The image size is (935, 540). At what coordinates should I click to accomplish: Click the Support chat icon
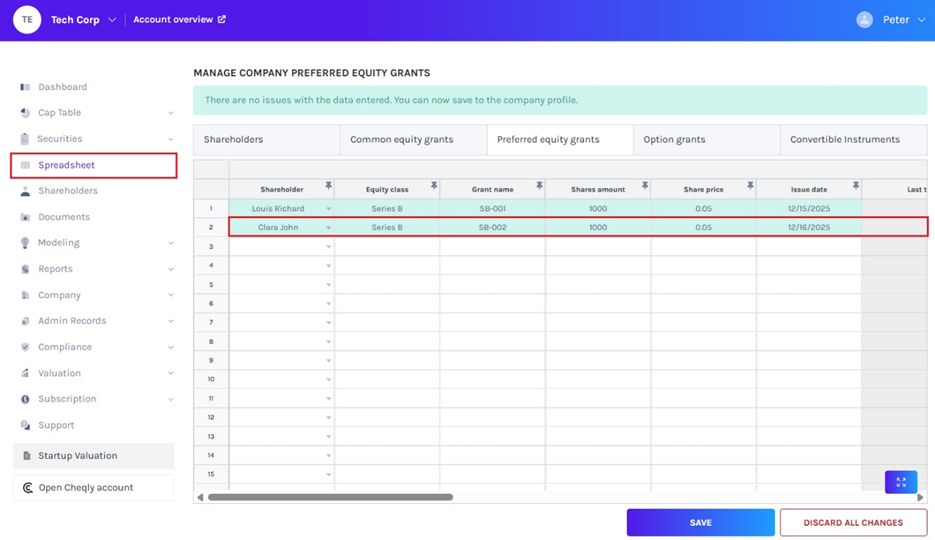coord(25,425)
